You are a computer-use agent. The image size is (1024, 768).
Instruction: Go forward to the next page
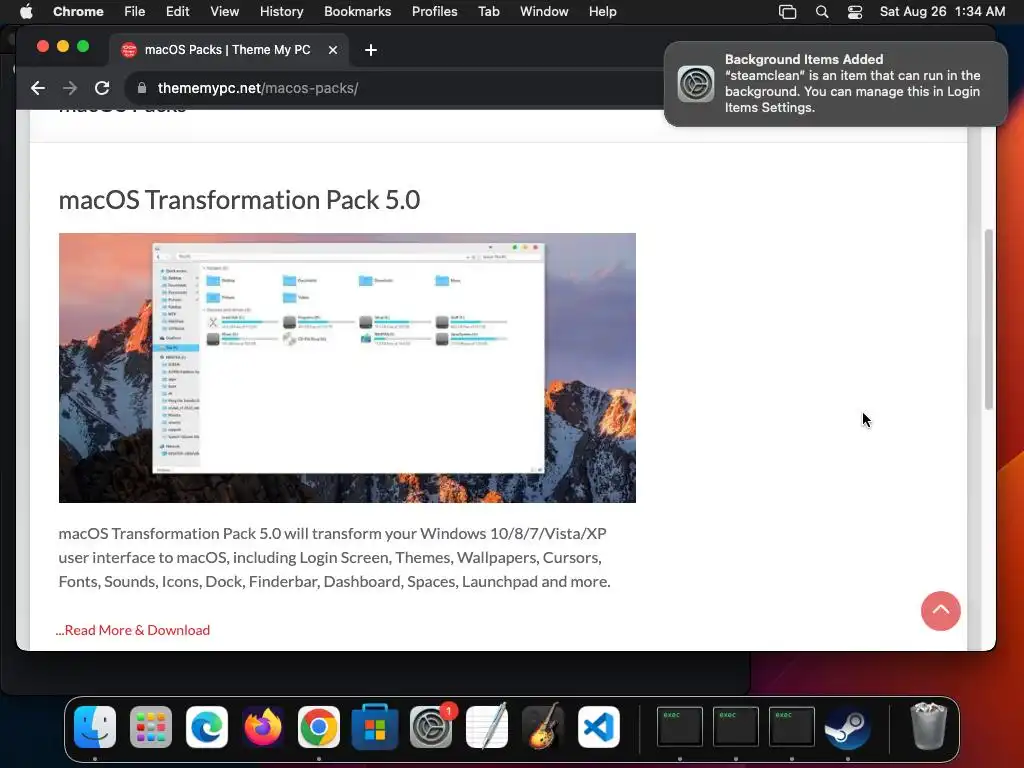[x=70, y=88]
